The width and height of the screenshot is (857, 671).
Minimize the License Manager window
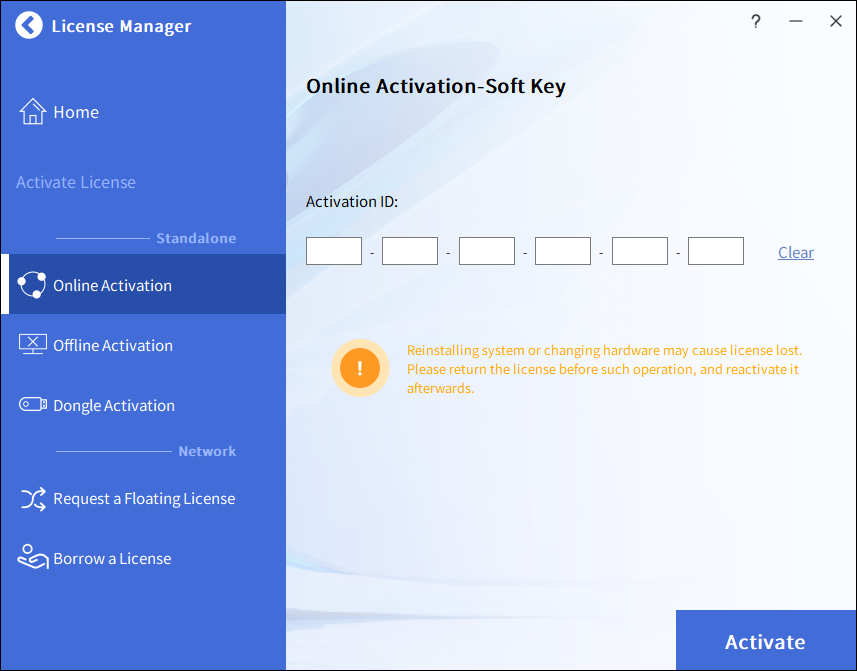[x=796, y=21]
